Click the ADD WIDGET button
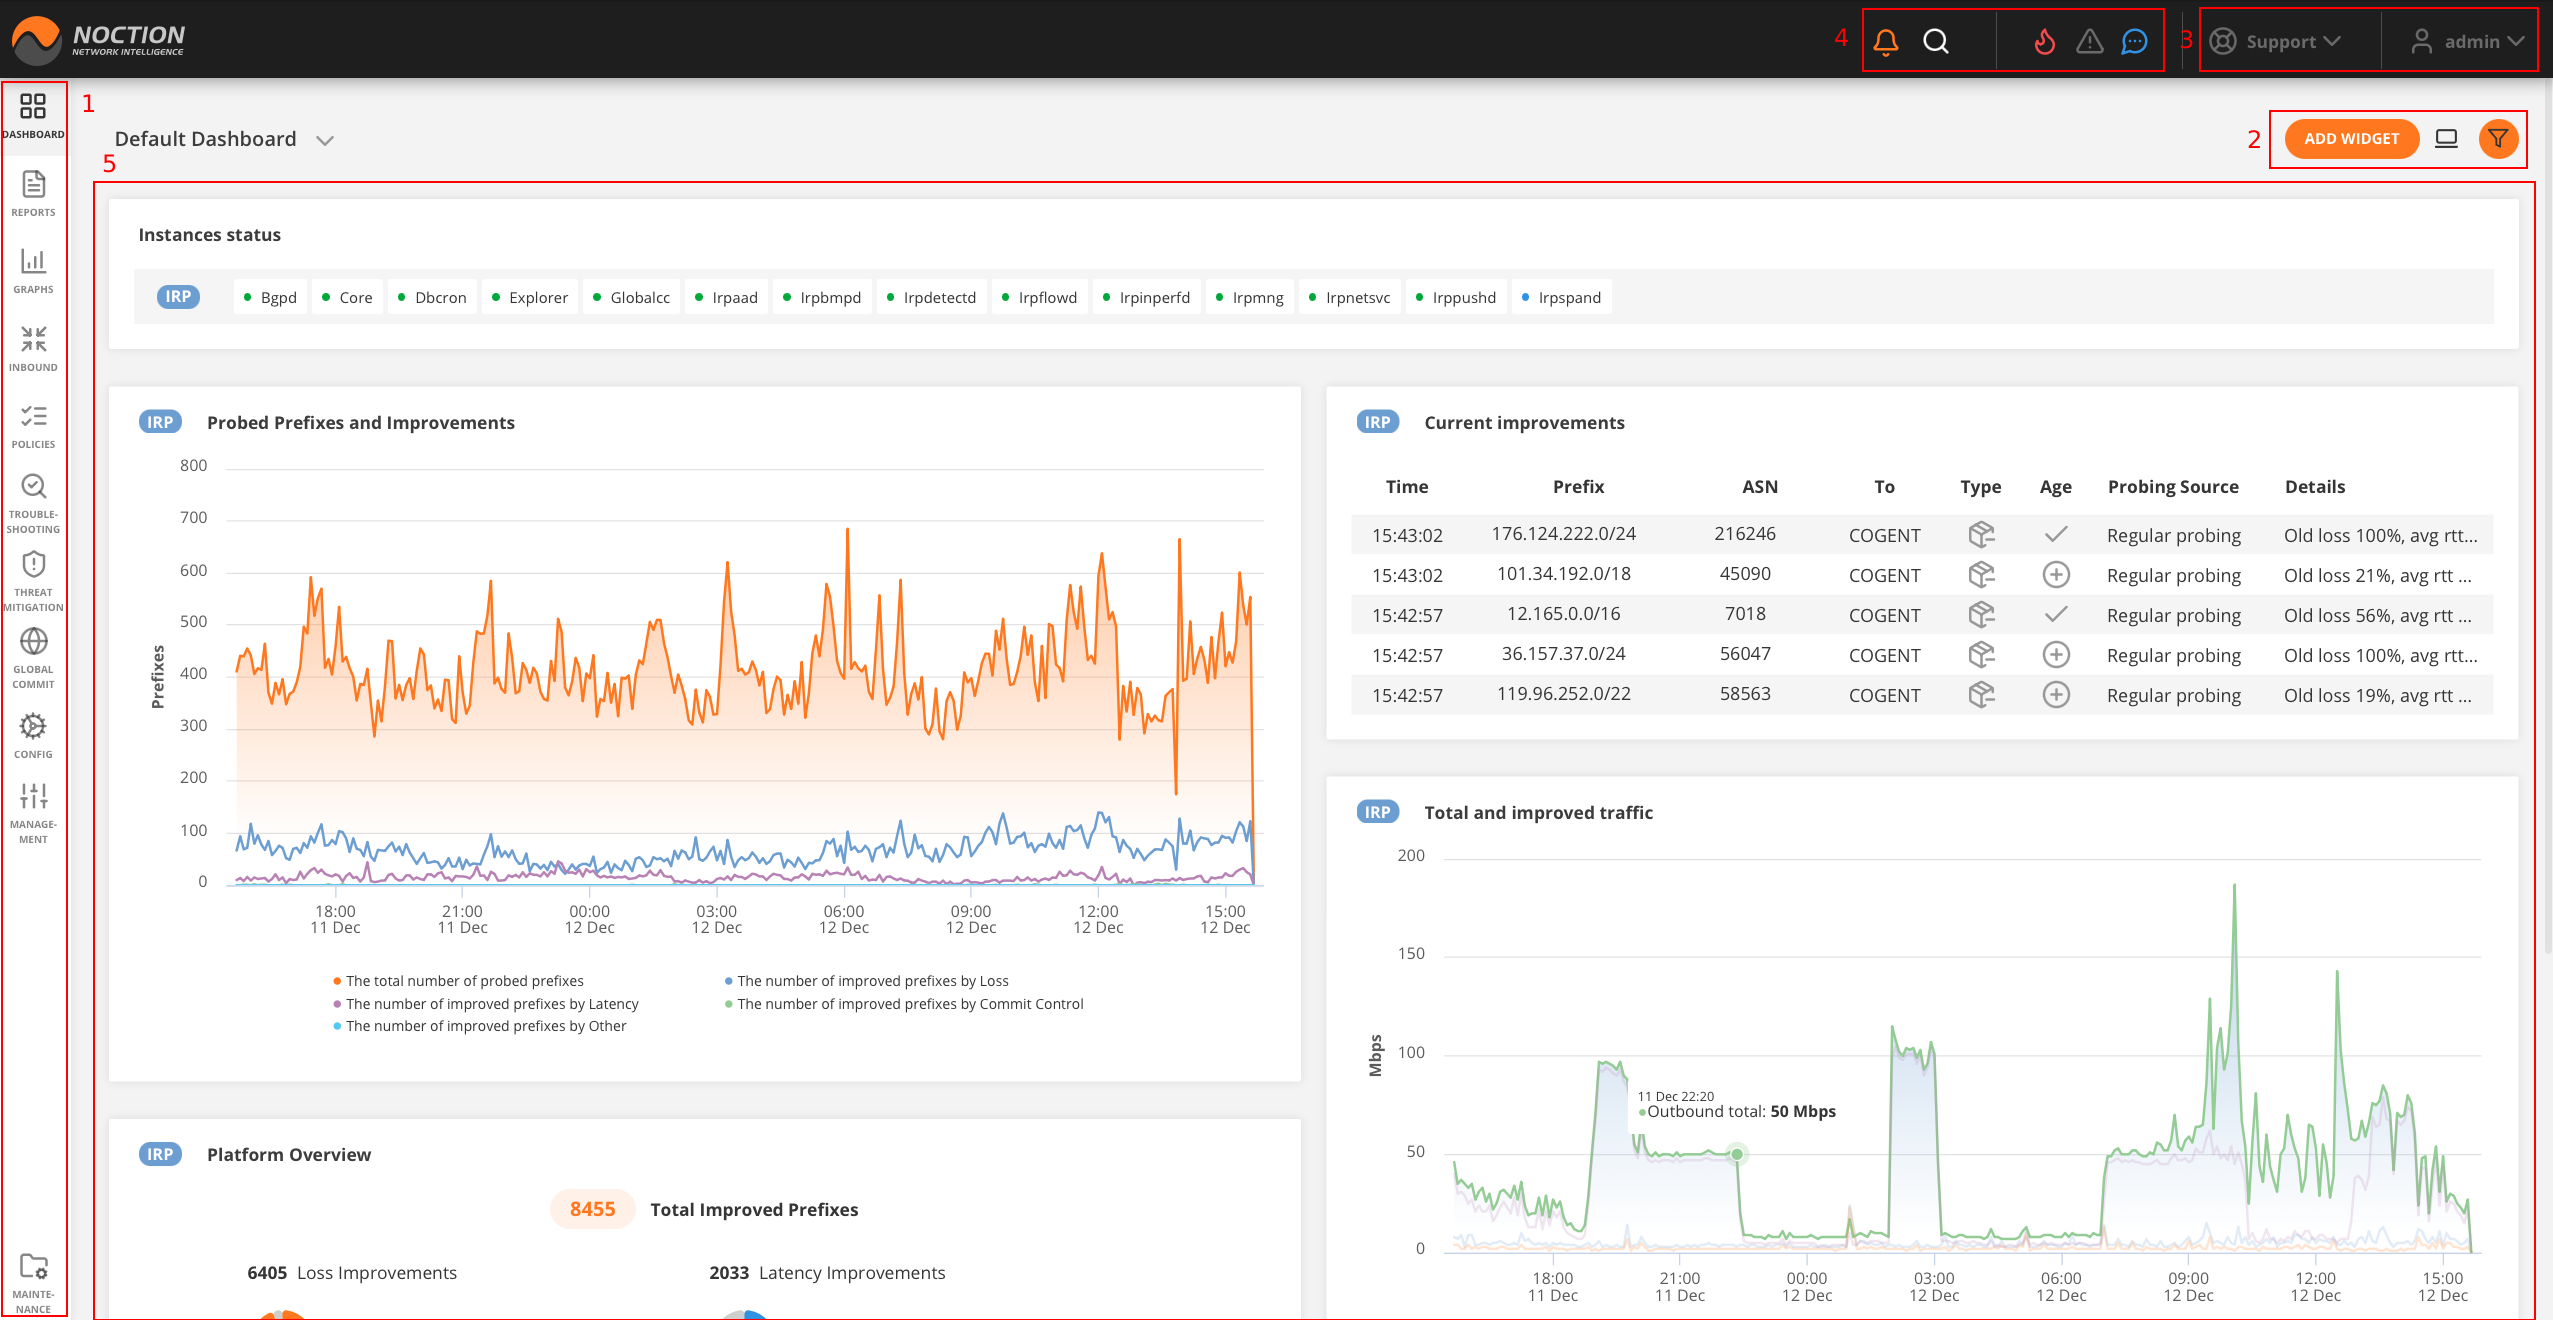The height and width of the screenshot is (1320, 2553). tap(2351, 139)
